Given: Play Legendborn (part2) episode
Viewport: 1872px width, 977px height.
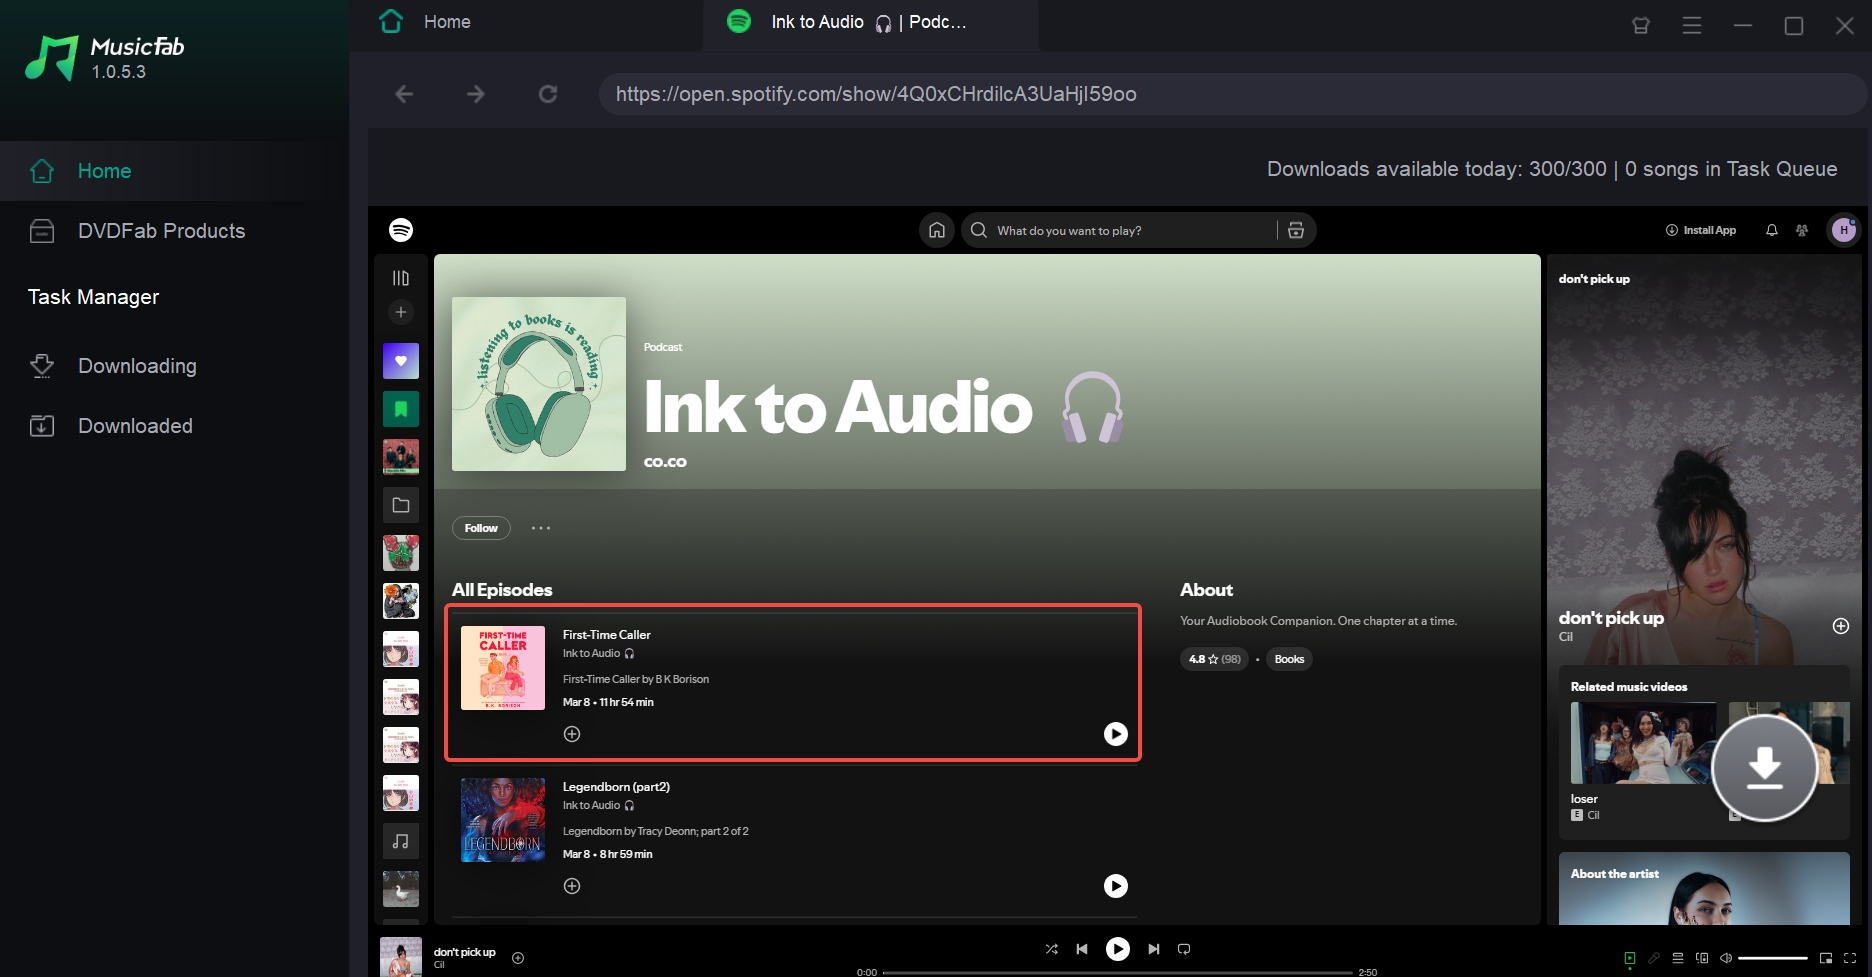Looking at the screenshot, I should click(1115, 886).
